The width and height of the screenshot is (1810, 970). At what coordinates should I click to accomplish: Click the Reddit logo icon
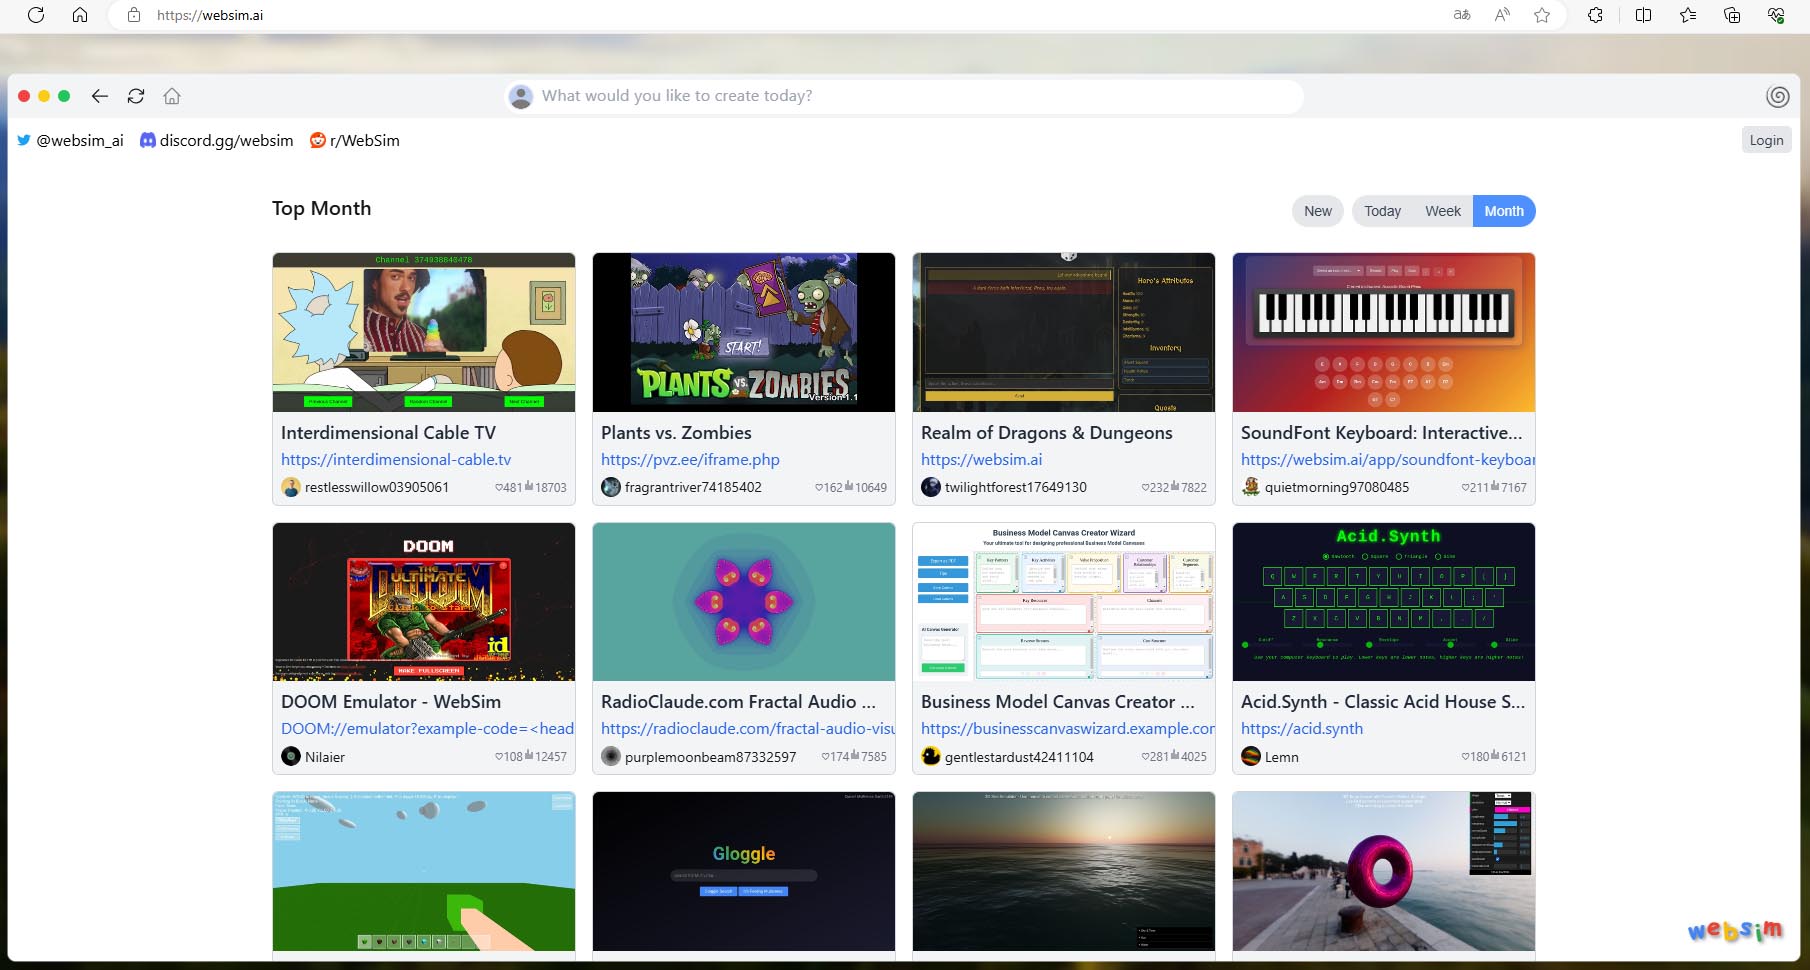coord(318,140)
